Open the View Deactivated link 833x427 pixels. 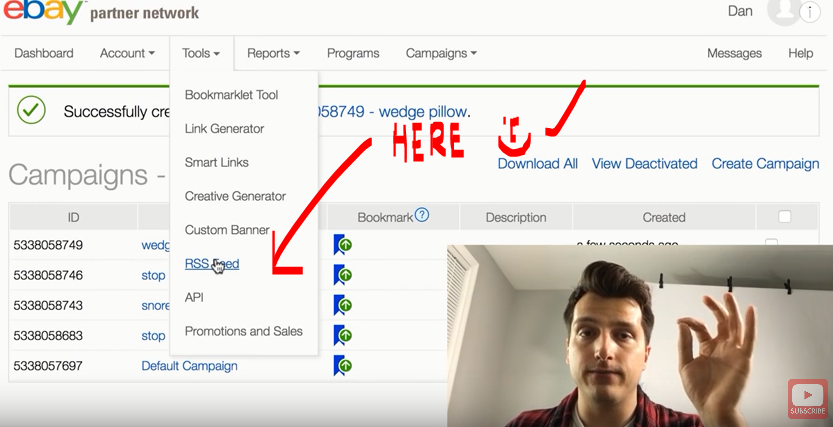(x=644, y=164)
